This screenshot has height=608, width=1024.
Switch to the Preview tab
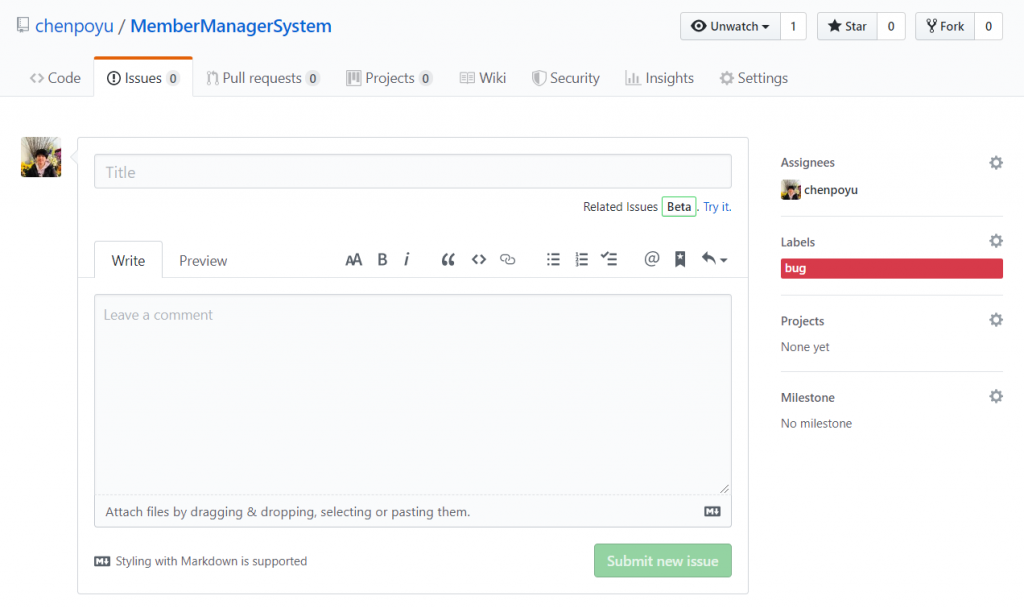click(x=203, y=261)
